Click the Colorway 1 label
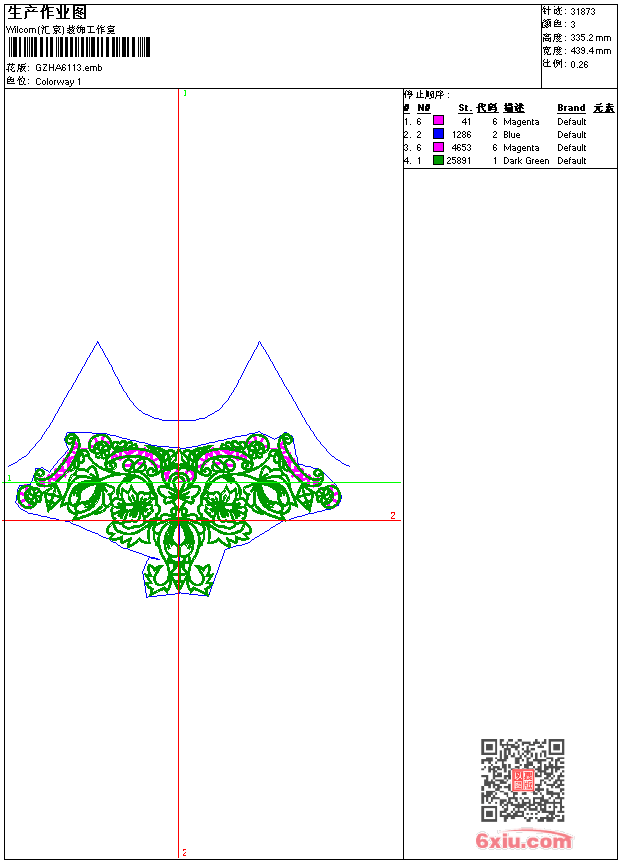The height and width of the screenshot is (860, 620). 58,82
